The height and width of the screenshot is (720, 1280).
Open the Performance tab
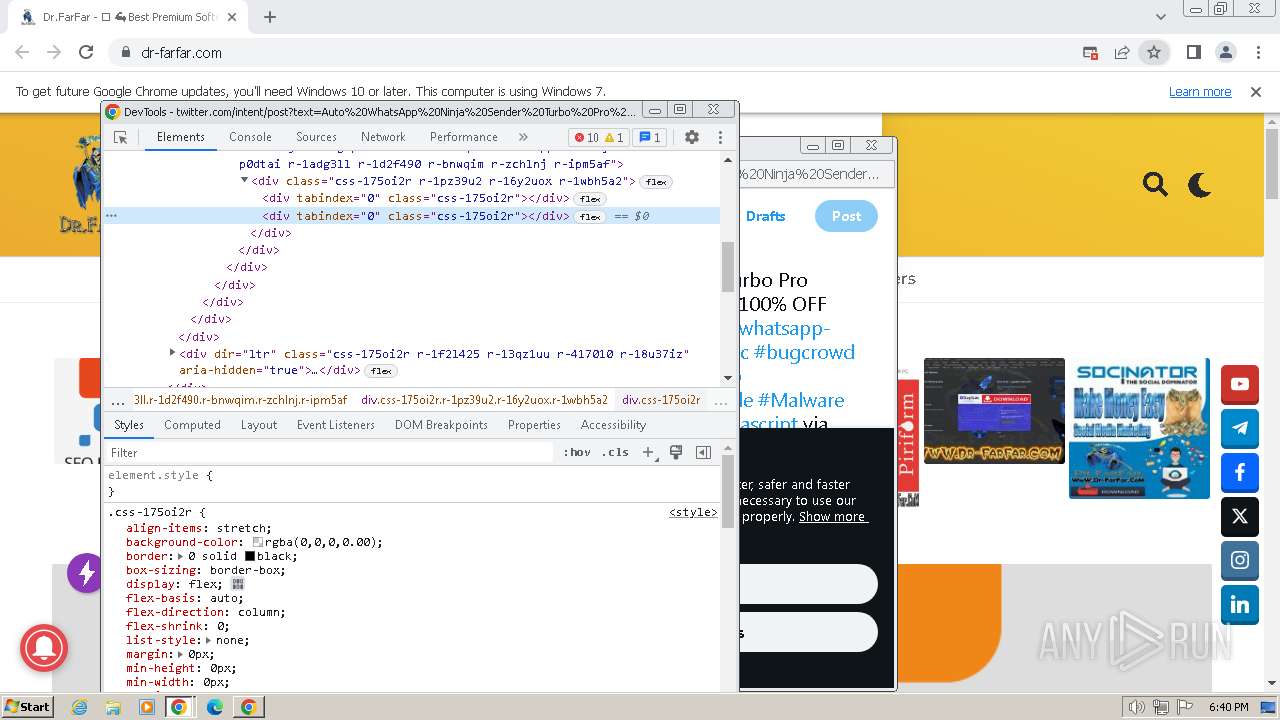point(464,137)
